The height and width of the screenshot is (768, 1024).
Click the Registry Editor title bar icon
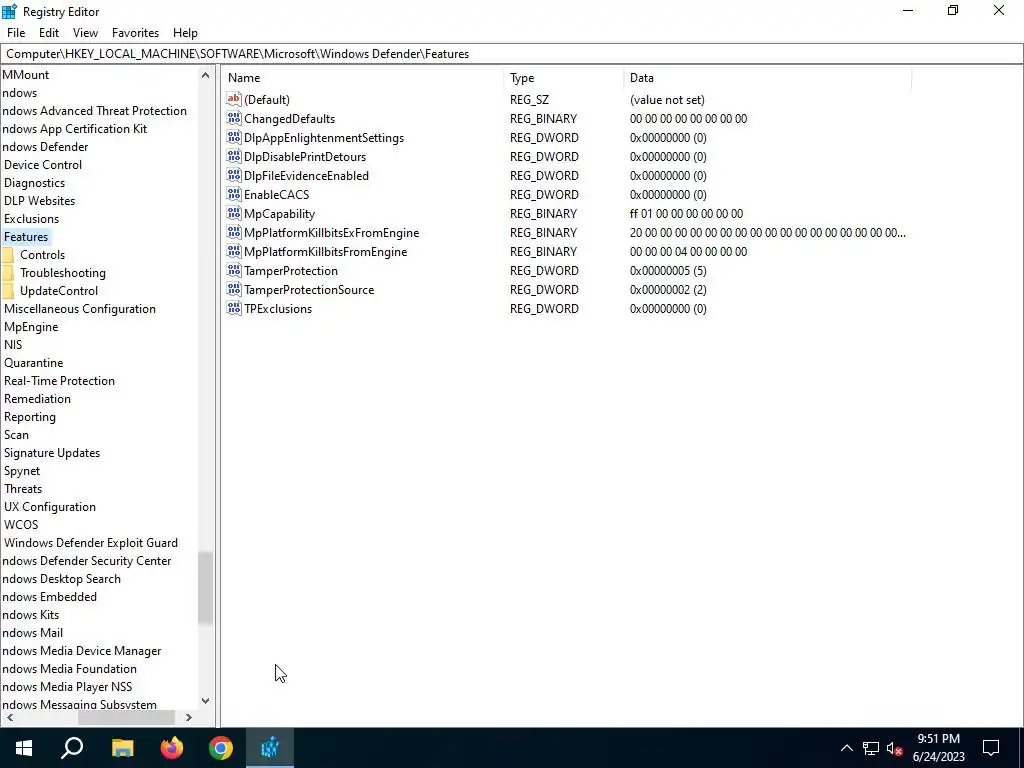coord(9,11)
